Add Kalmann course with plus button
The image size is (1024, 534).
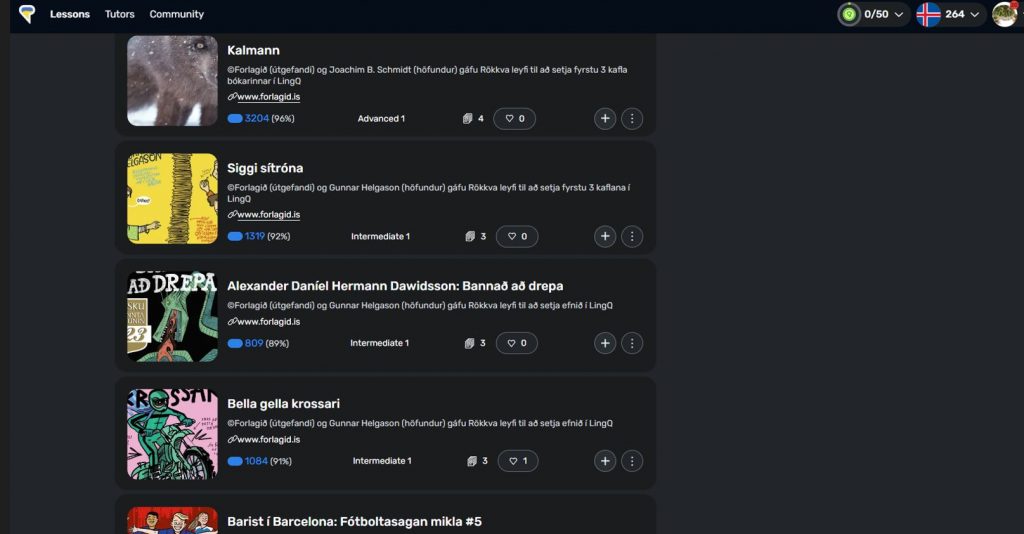click(605, 118)
